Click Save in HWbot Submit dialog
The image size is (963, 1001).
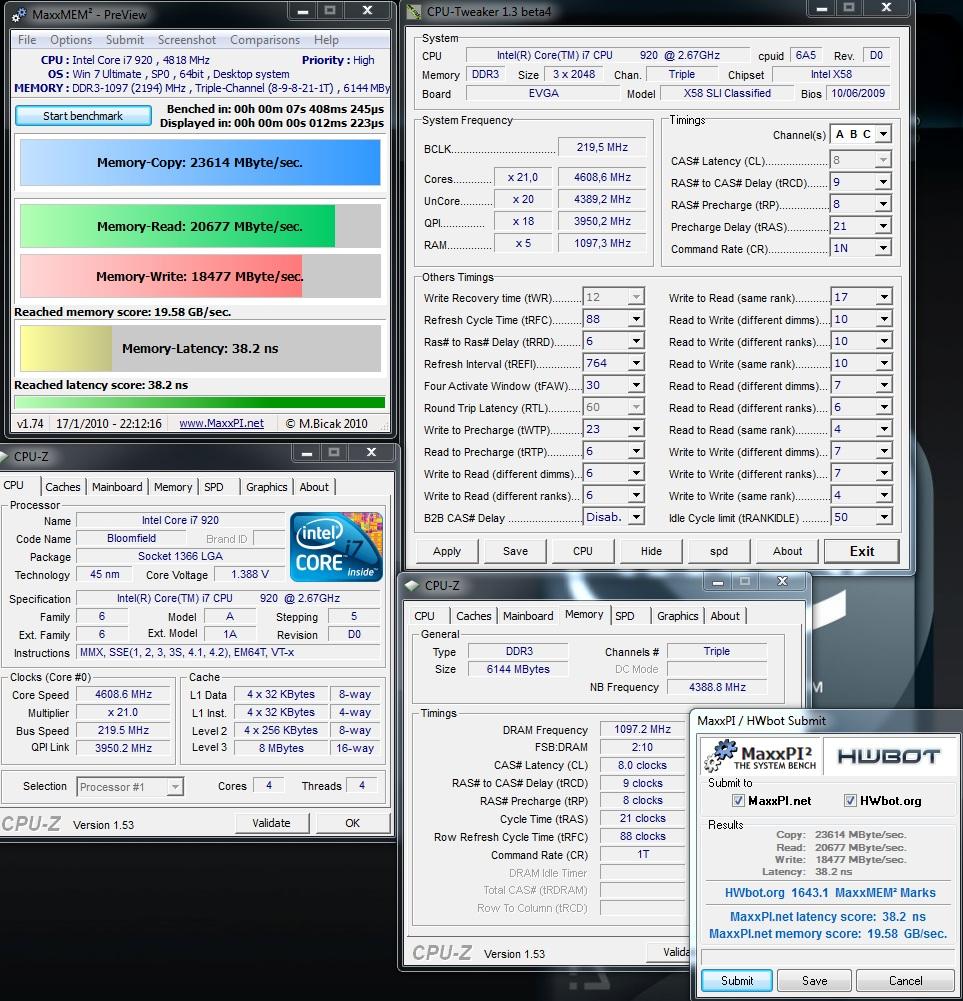pyautogui.click(x=814, y=981)
